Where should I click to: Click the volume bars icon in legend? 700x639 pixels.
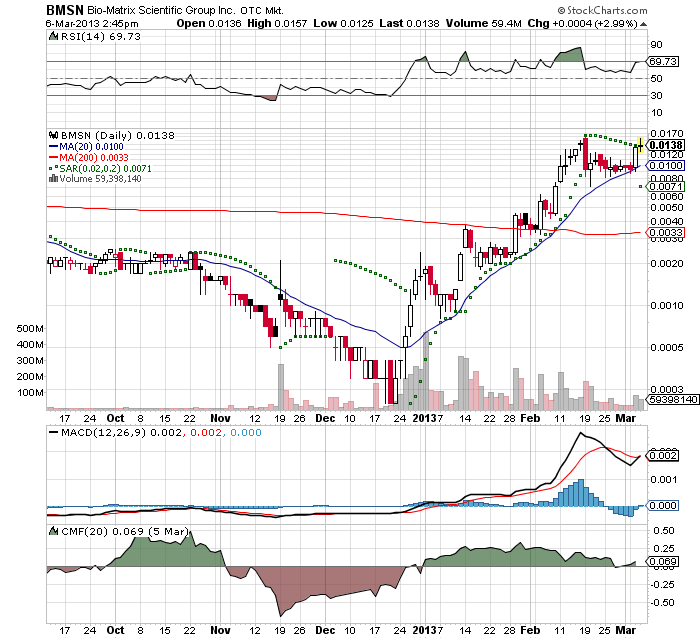pyautogui.click(x=53, y=179)
